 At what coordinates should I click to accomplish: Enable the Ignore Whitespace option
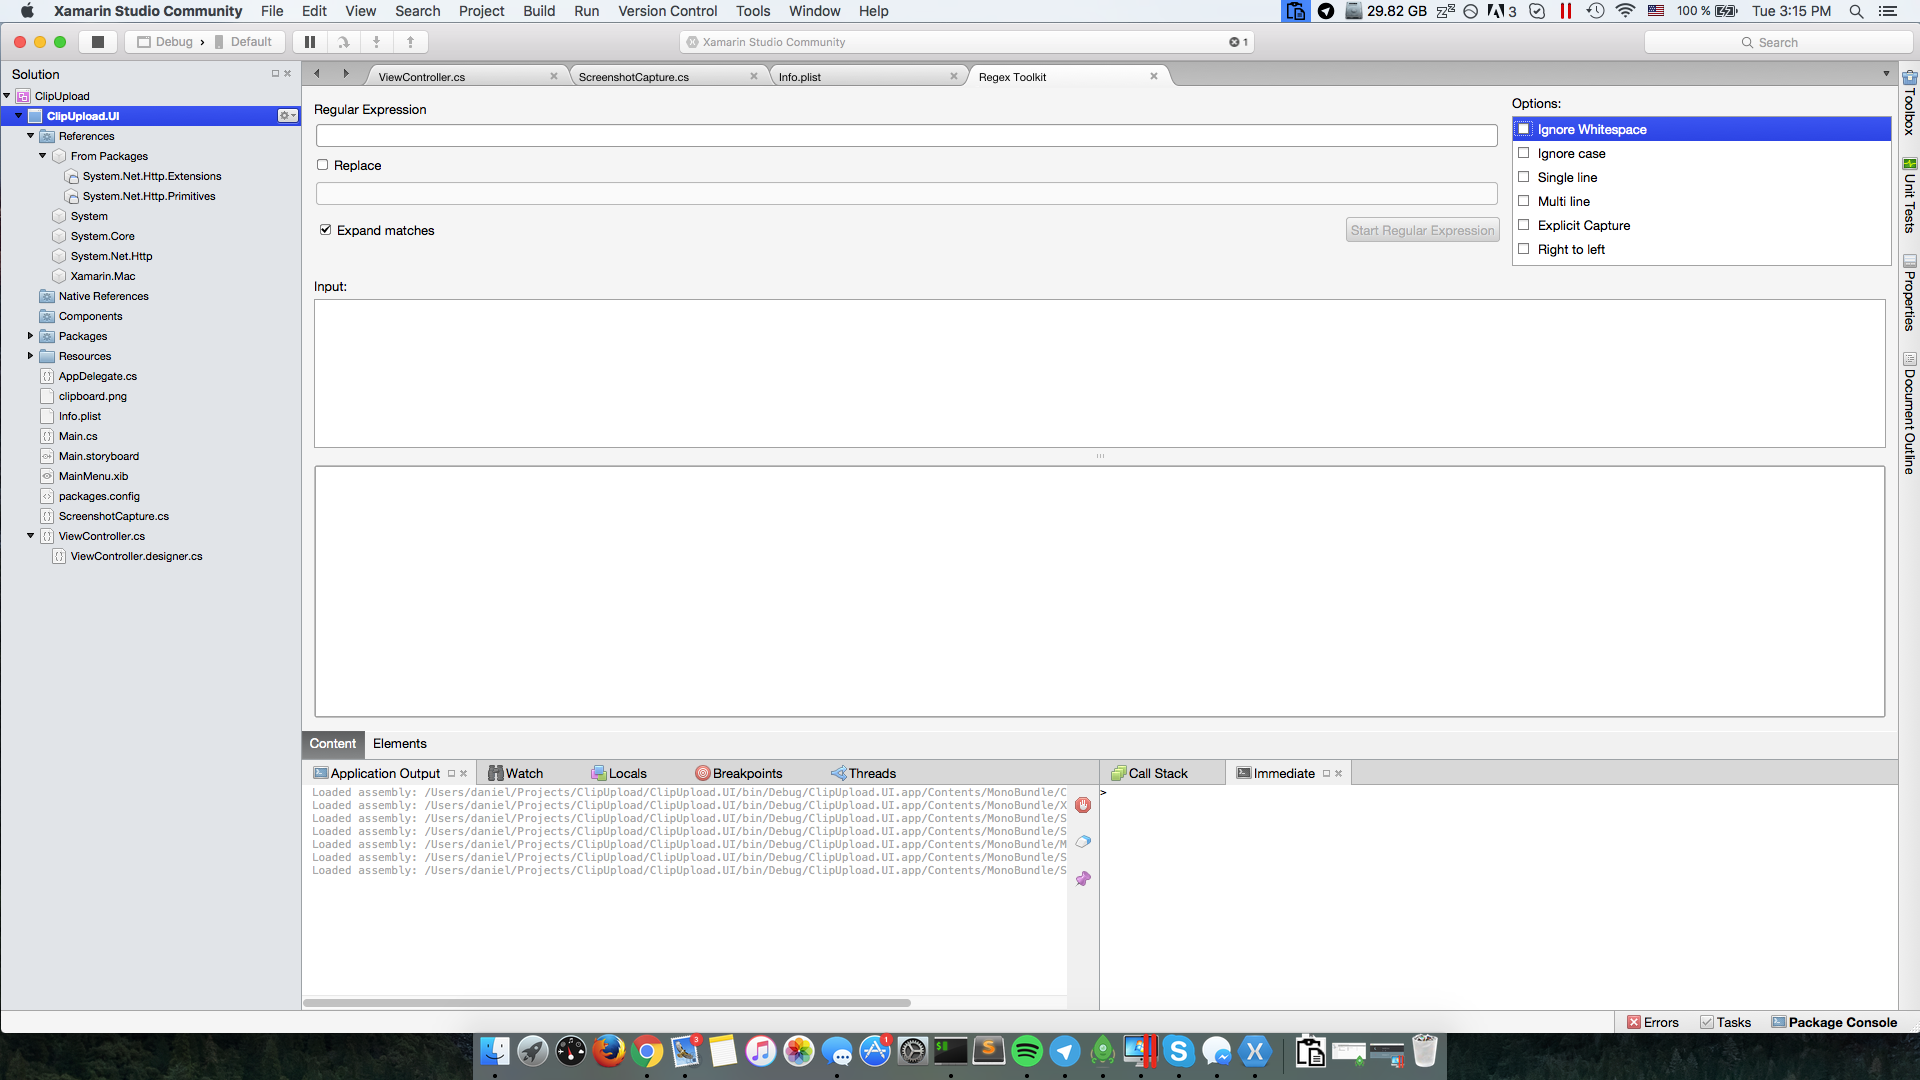[x=1524, y=129]
